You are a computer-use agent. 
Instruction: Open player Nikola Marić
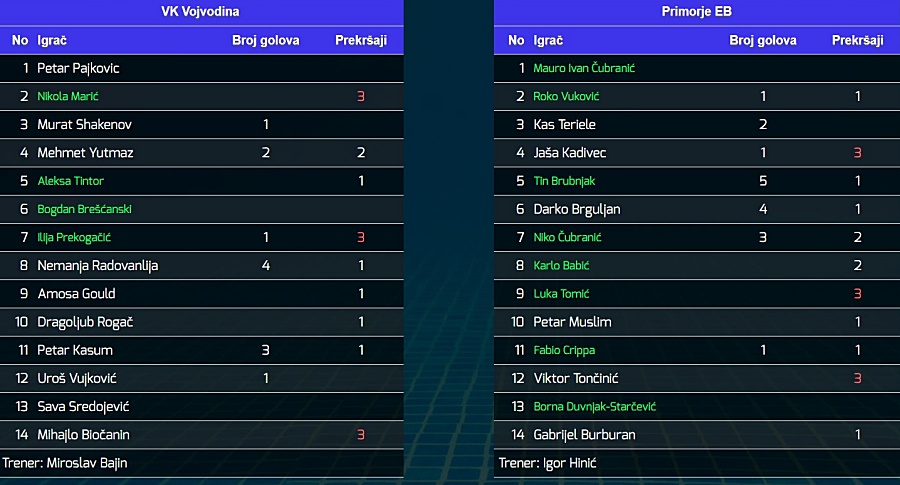coord(68,96)
